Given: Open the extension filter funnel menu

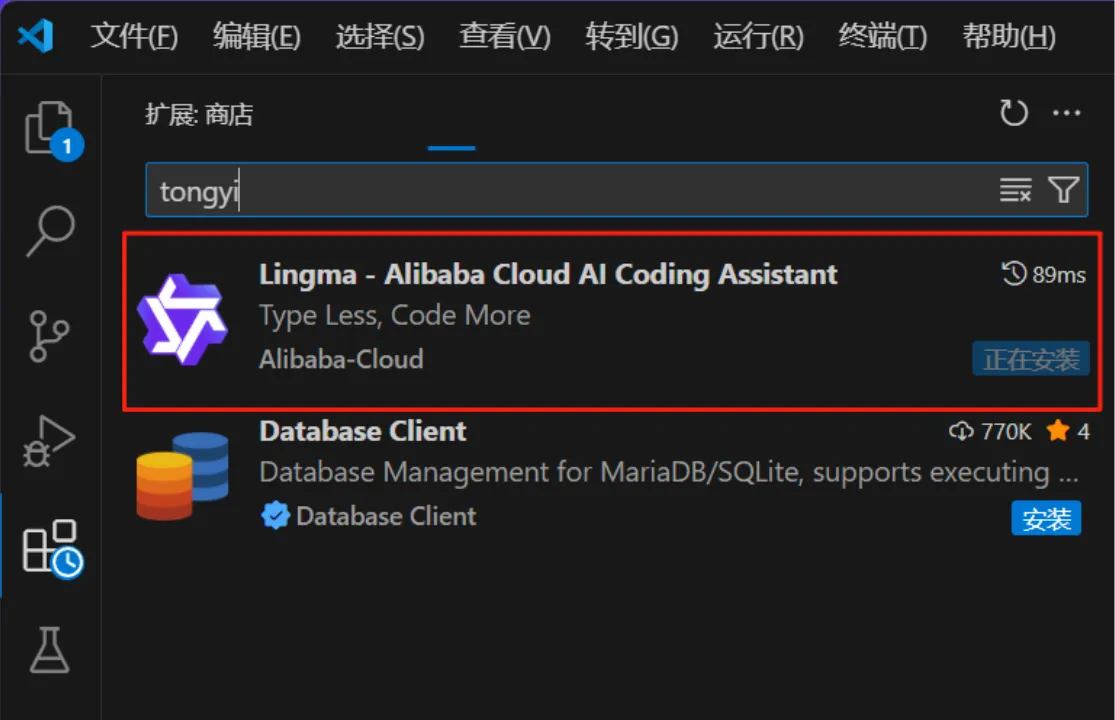Looking at the screenshot, I should (1064, 190).
